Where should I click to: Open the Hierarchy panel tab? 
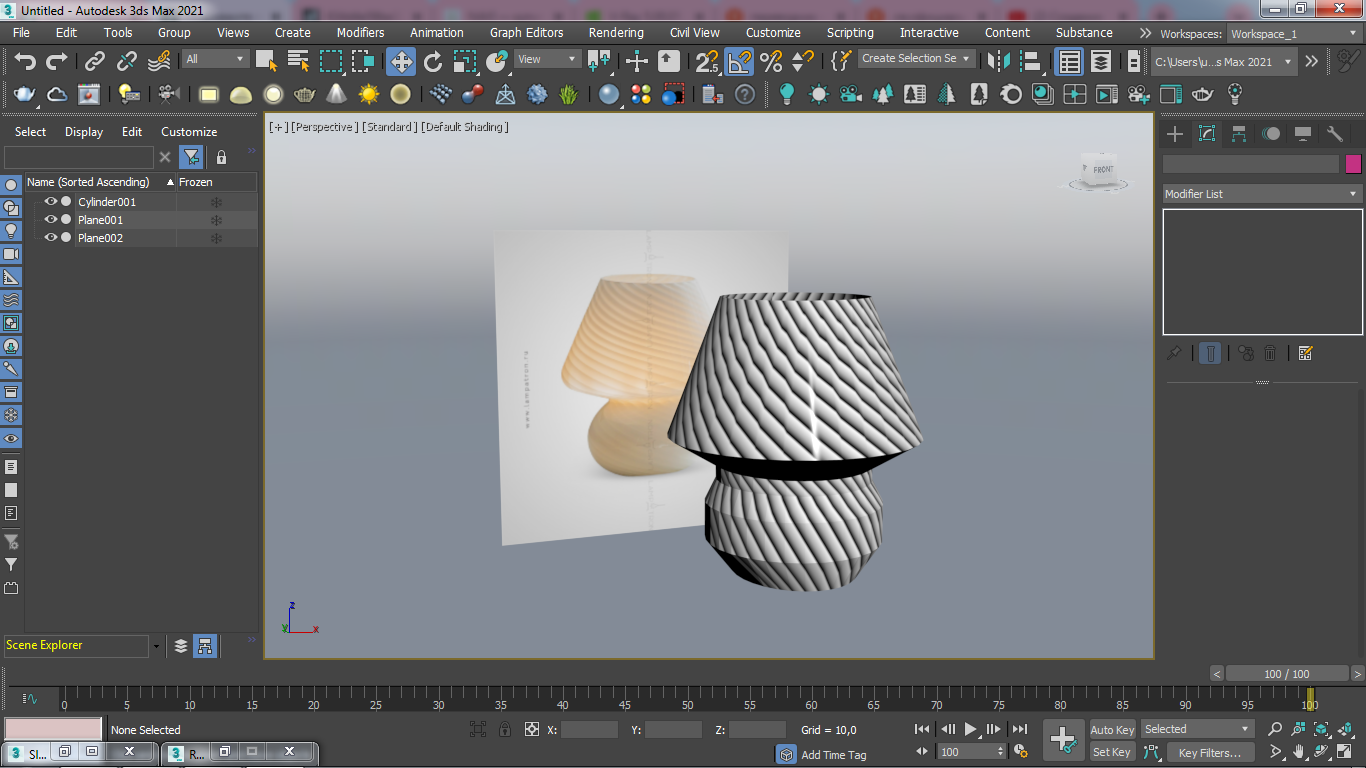[1239, 134]
